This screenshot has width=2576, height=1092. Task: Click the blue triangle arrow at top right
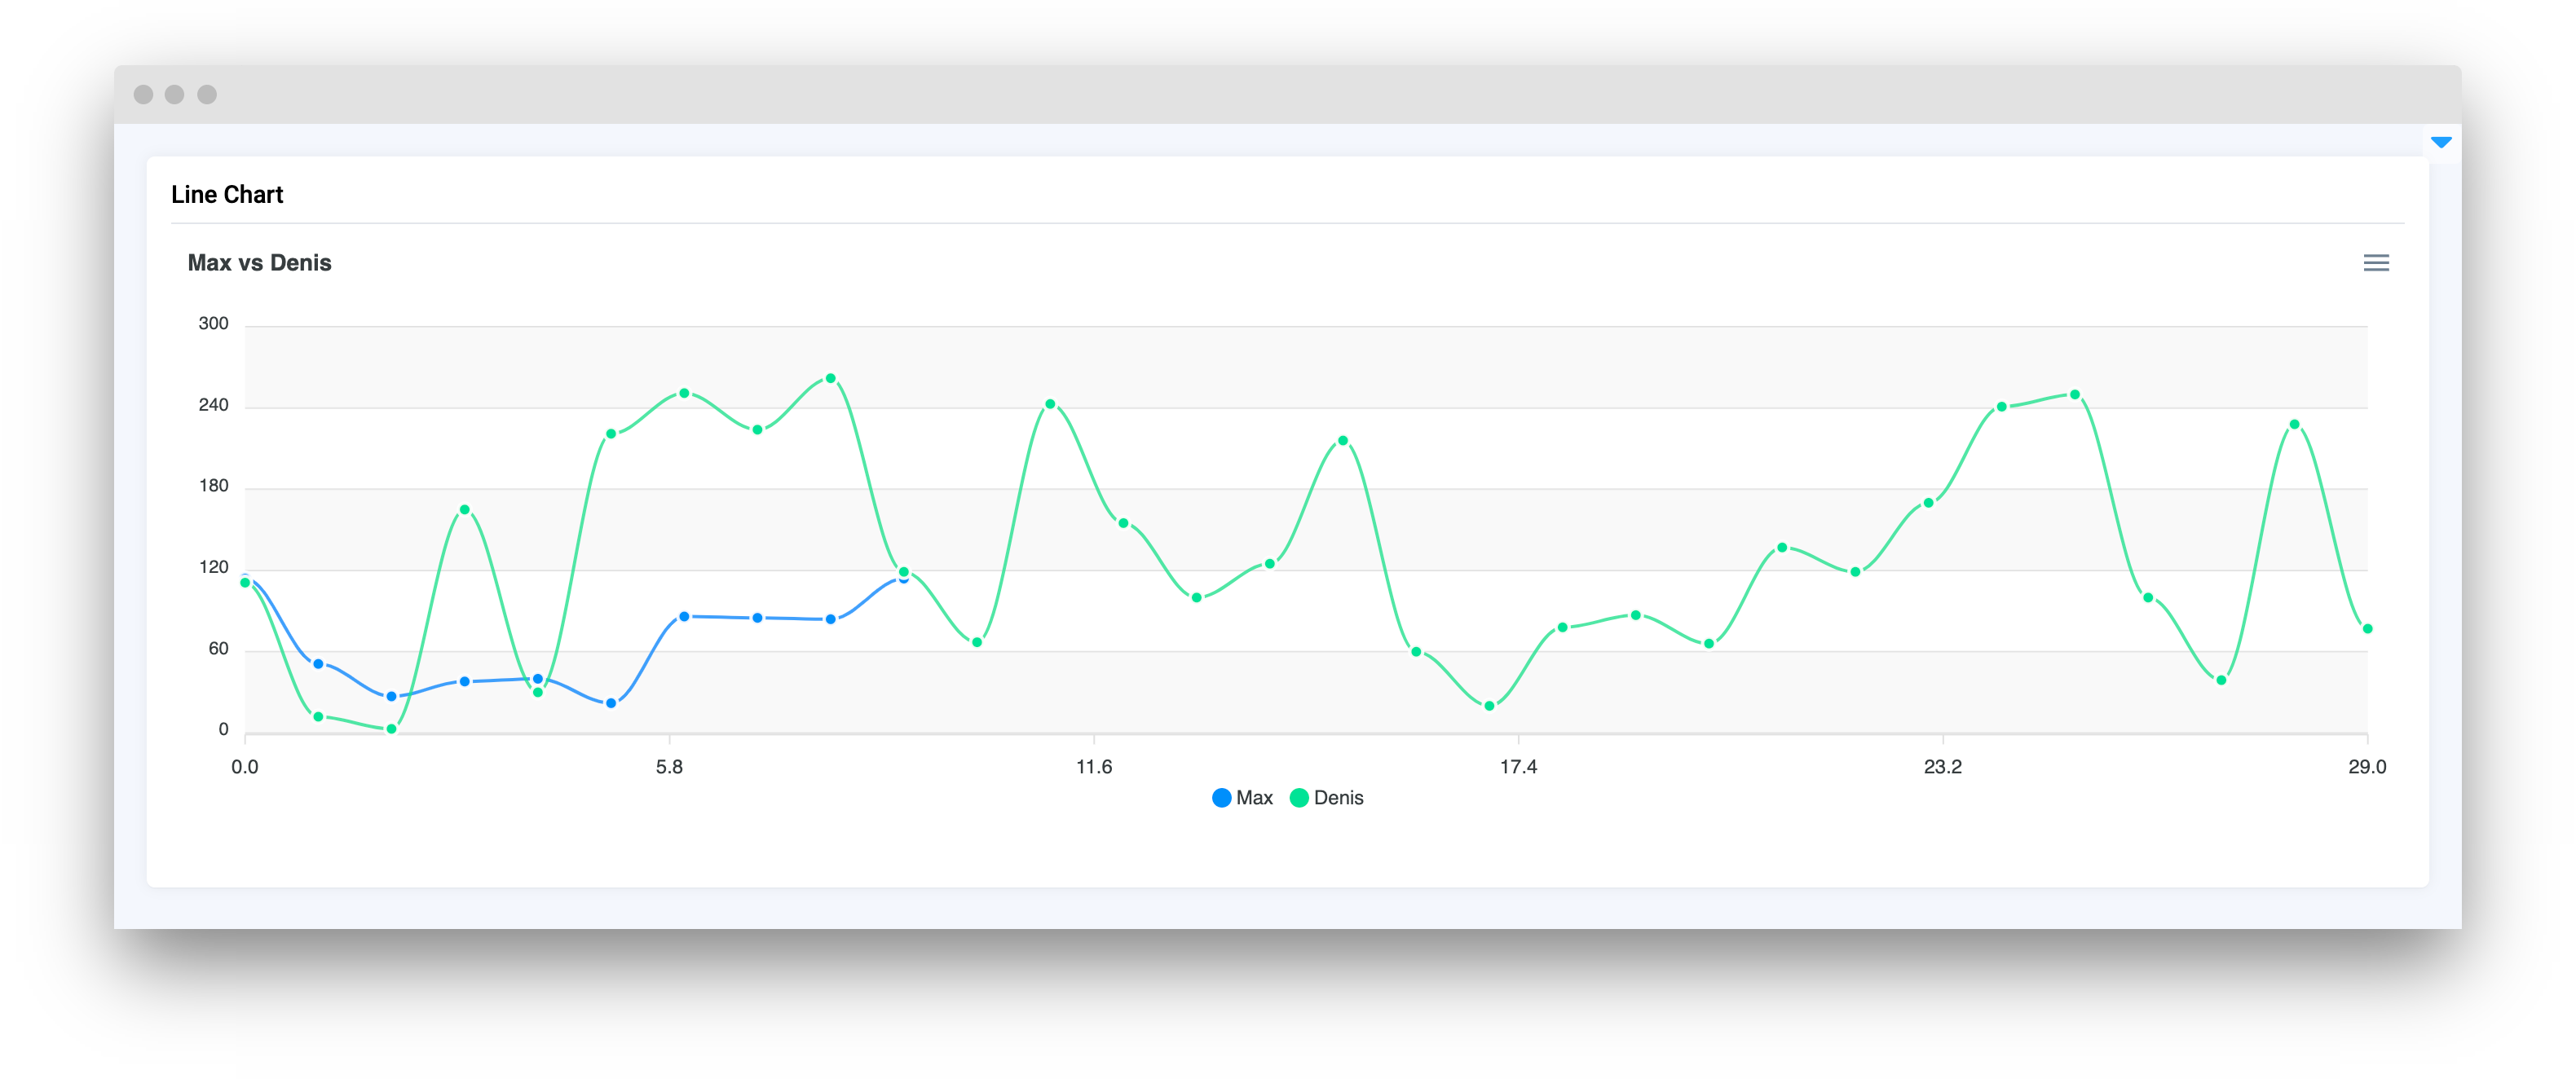(x=2441, y=142)
